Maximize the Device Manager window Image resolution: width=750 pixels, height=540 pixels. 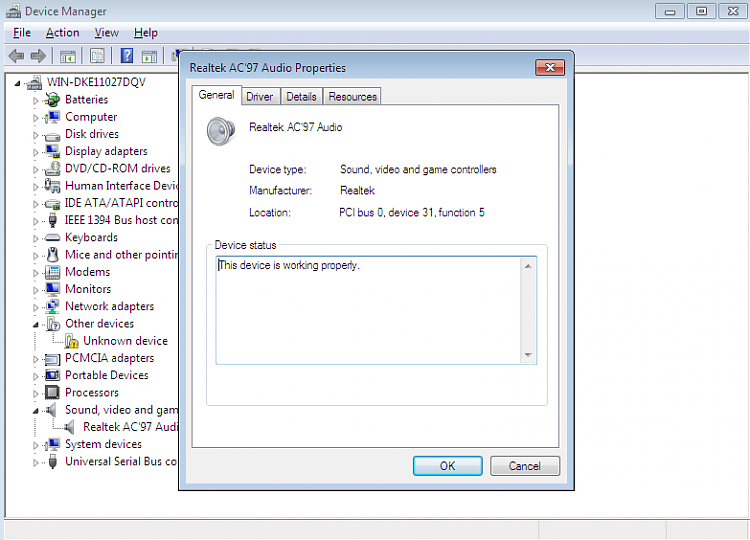pos(701,11)
